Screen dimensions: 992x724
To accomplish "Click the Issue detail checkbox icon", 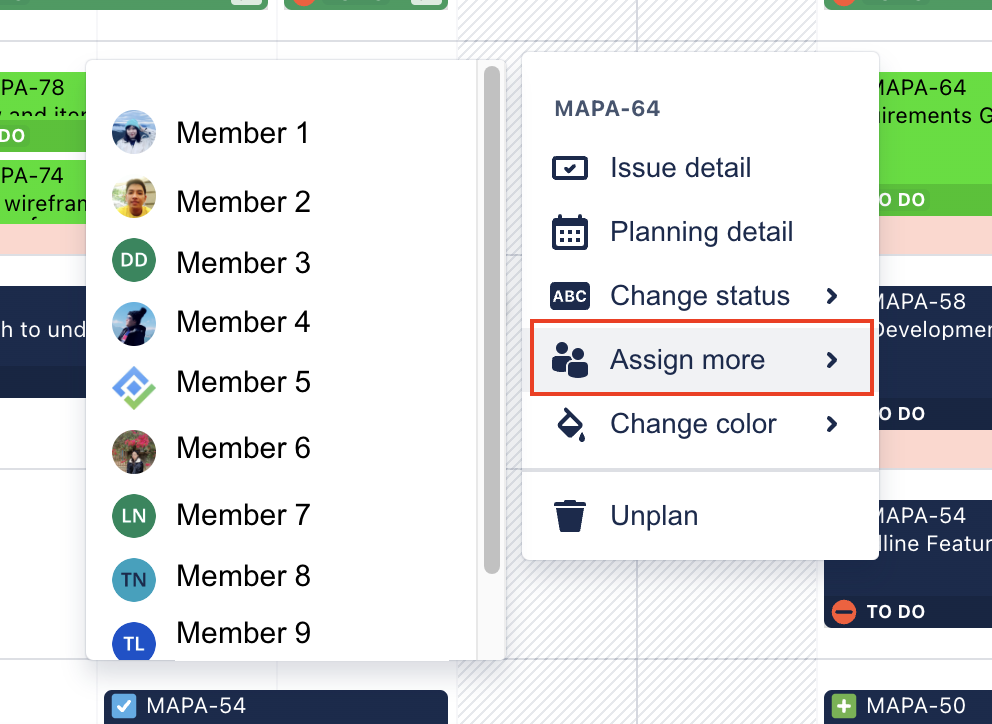I will tap(569, 168).
